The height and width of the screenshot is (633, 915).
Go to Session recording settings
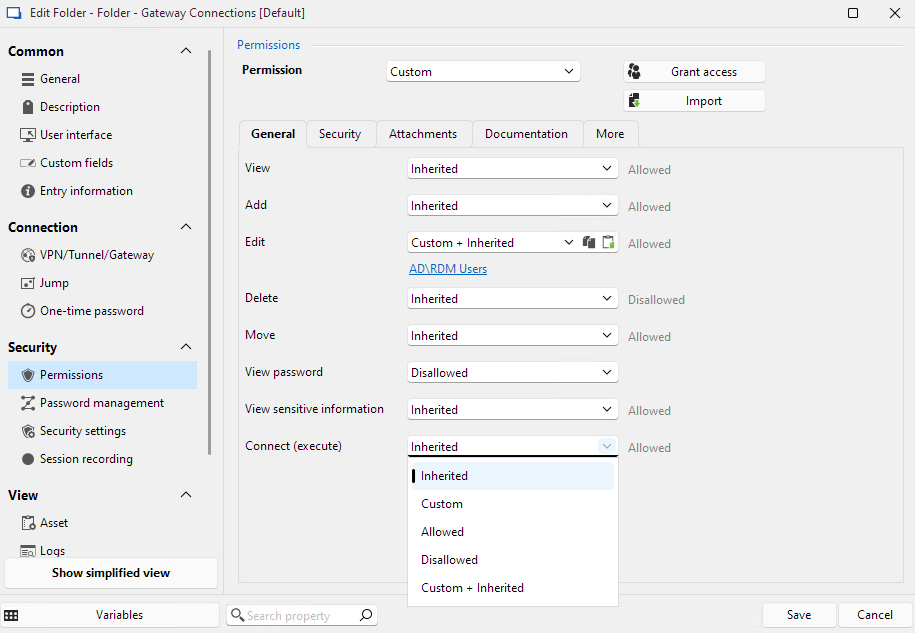pyautogui.click(x=85, y=459)
